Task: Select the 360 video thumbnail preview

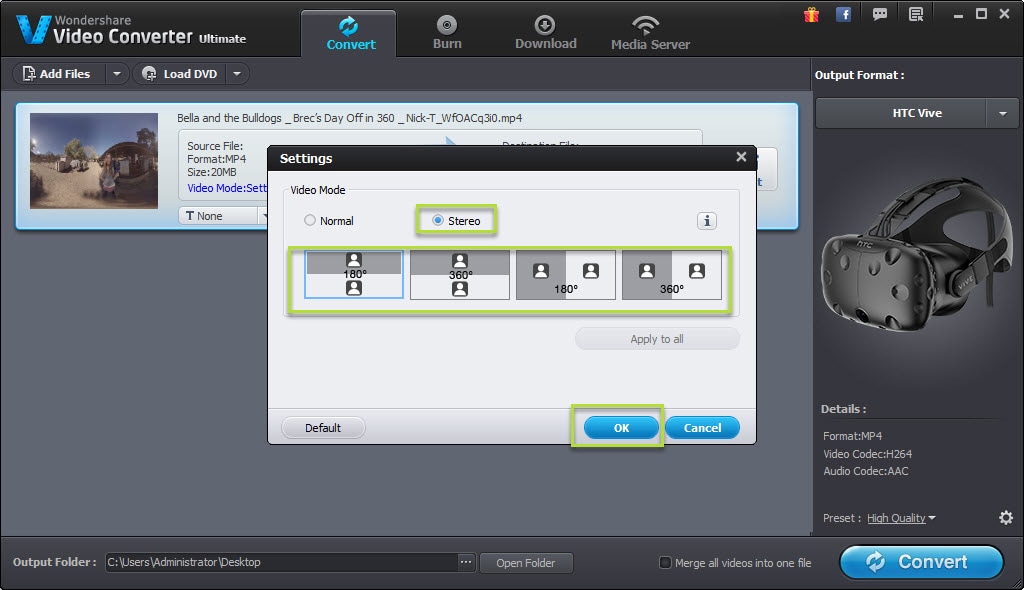Action: [x=93, y=161]
